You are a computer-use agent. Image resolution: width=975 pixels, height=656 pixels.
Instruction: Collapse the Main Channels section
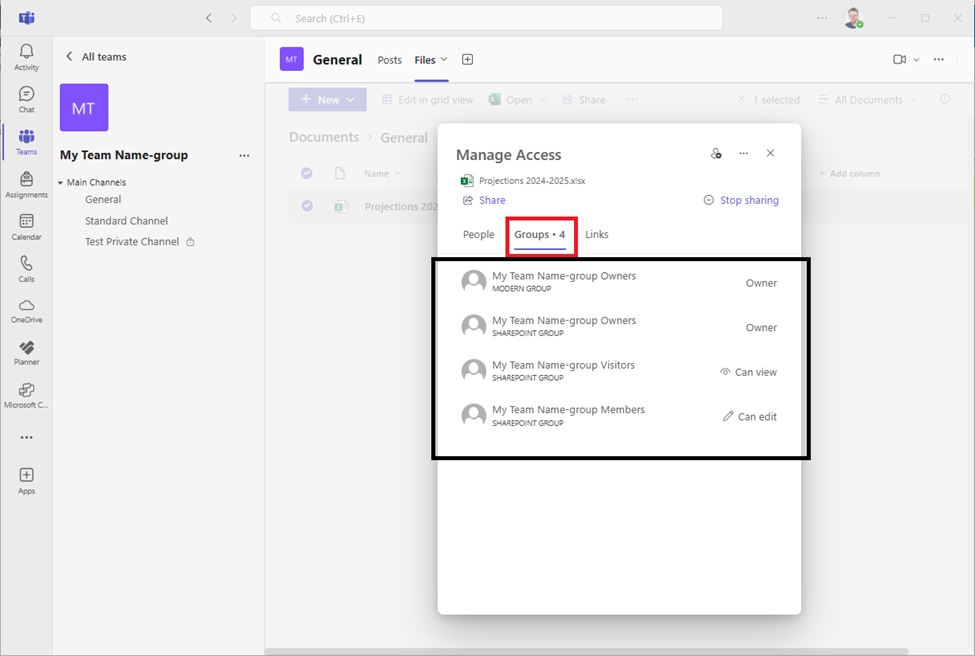pyautogui.click(x=60, y=183)
